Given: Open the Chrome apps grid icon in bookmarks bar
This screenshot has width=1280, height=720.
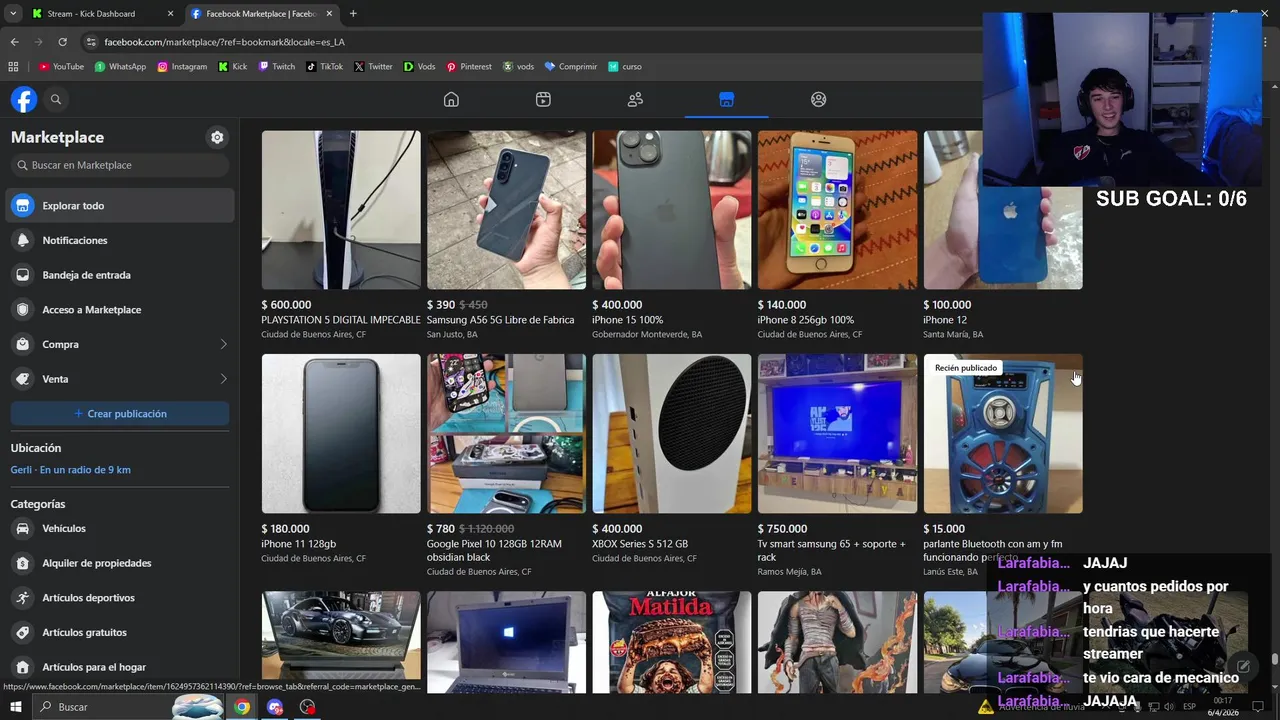Looking at the screenshot, I should (13, 67).
